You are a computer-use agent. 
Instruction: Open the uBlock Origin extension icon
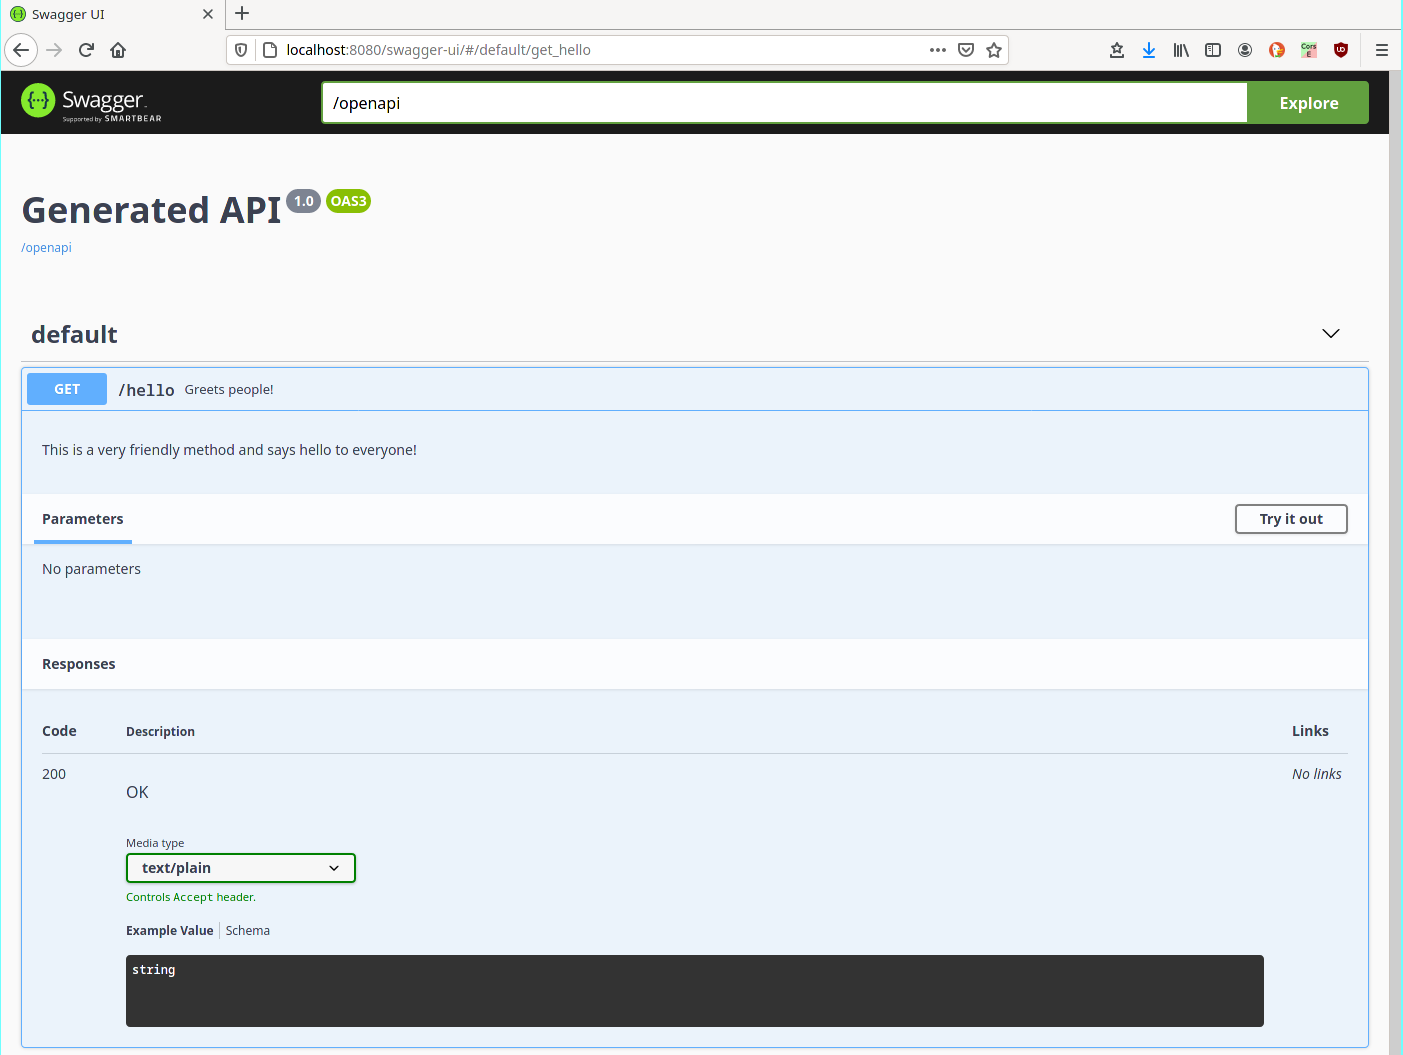[x=1341, y=50]
